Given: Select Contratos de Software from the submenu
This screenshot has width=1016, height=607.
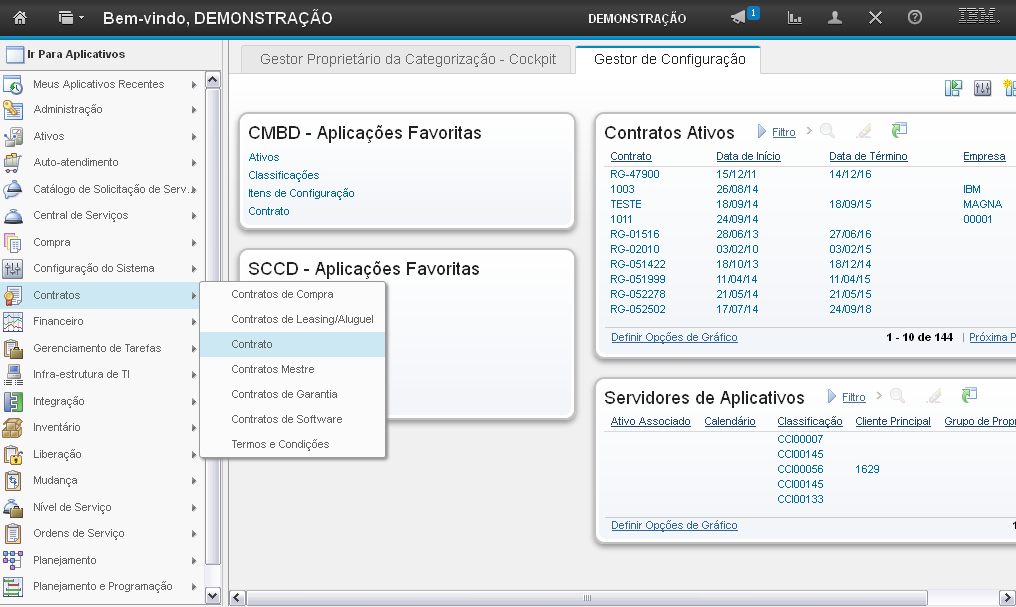Looking at the screenshot, I should click(286, 419).
